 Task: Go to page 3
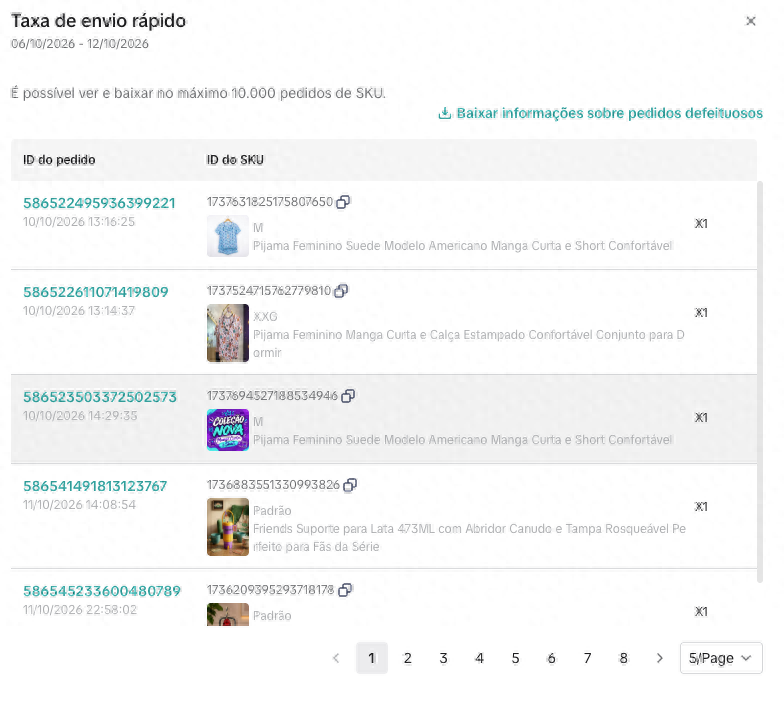click(x=444, y=658)
